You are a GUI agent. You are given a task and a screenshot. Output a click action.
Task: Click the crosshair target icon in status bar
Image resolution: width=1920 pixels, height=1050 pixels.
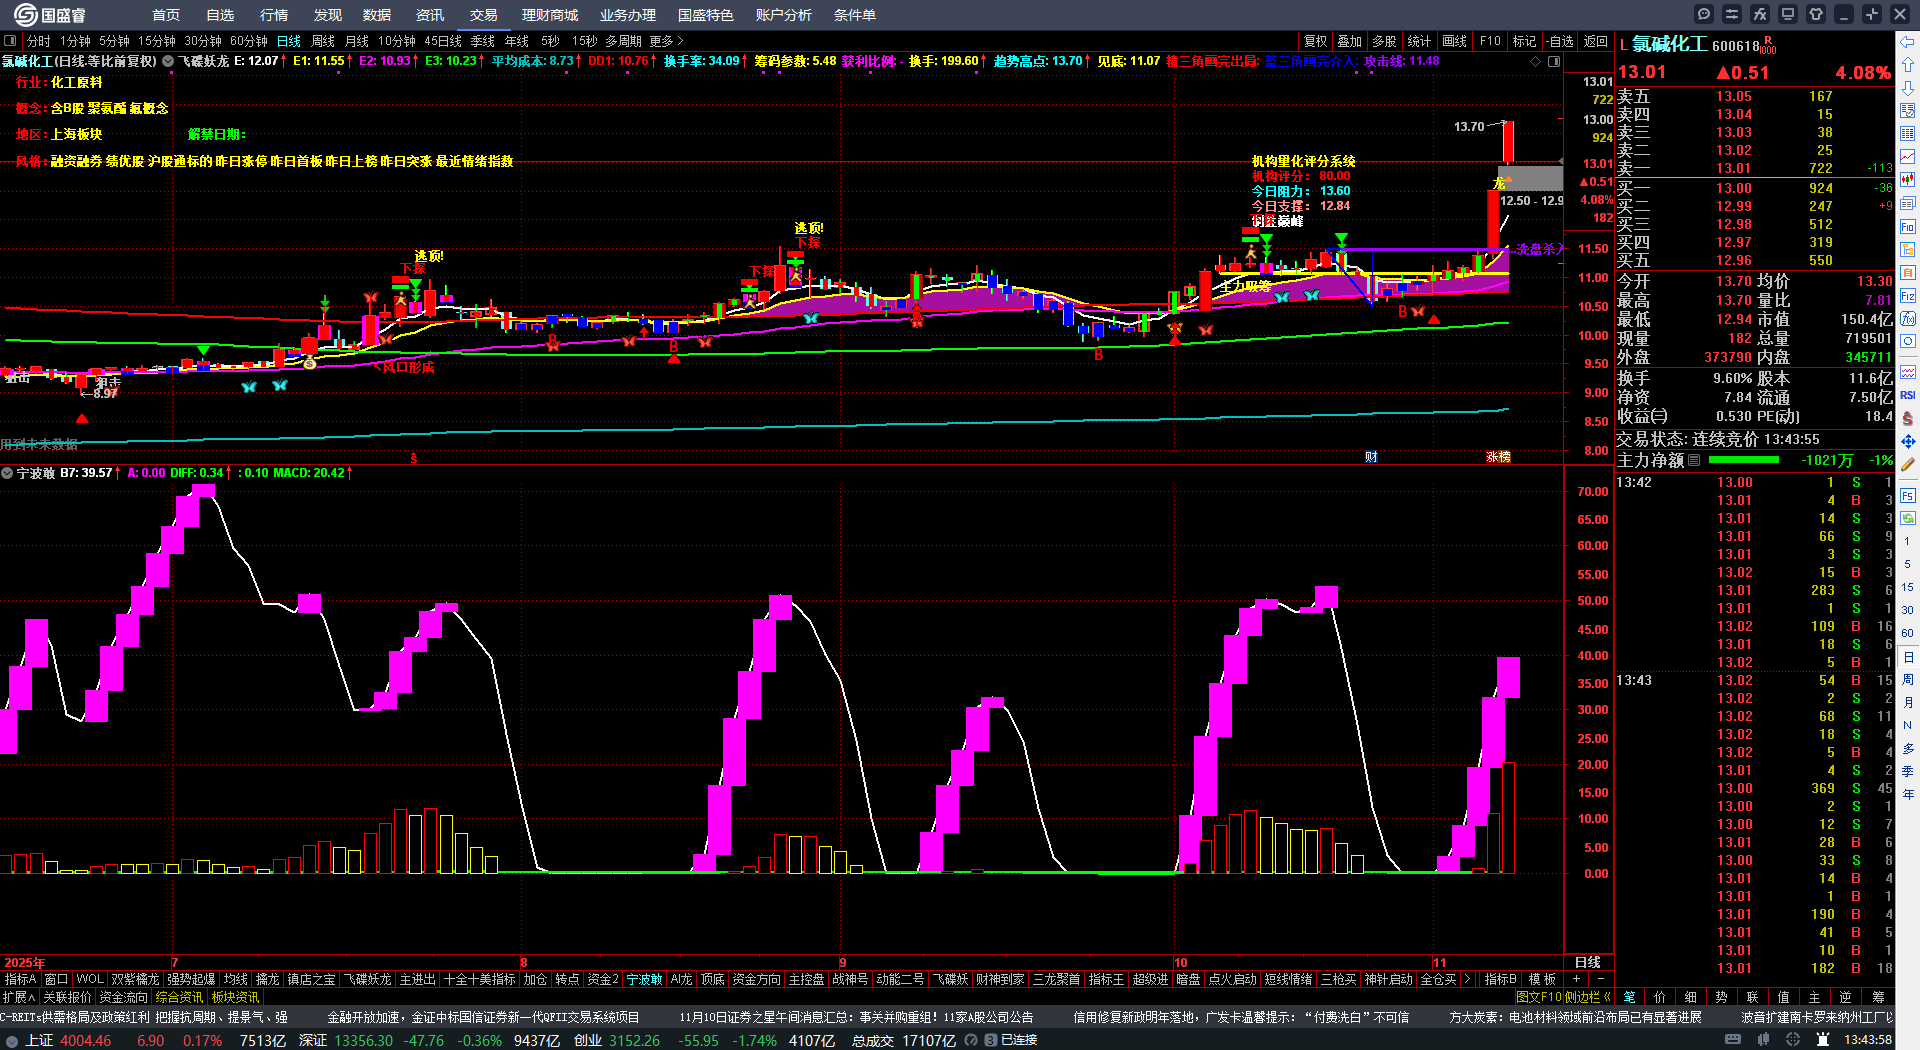click(x=1795, y=1040)
